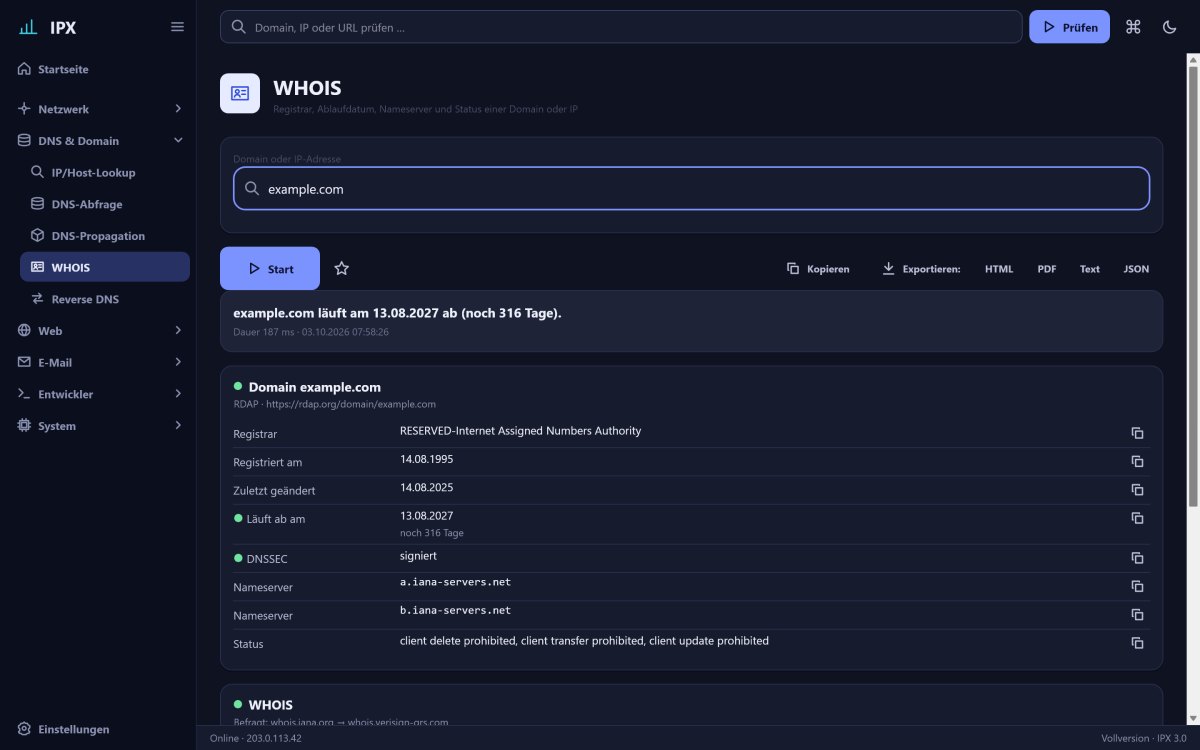This screenshot has width=1200, height=750.
Task: Collapse the DNS & Domain section
Action: pos(178,140)
